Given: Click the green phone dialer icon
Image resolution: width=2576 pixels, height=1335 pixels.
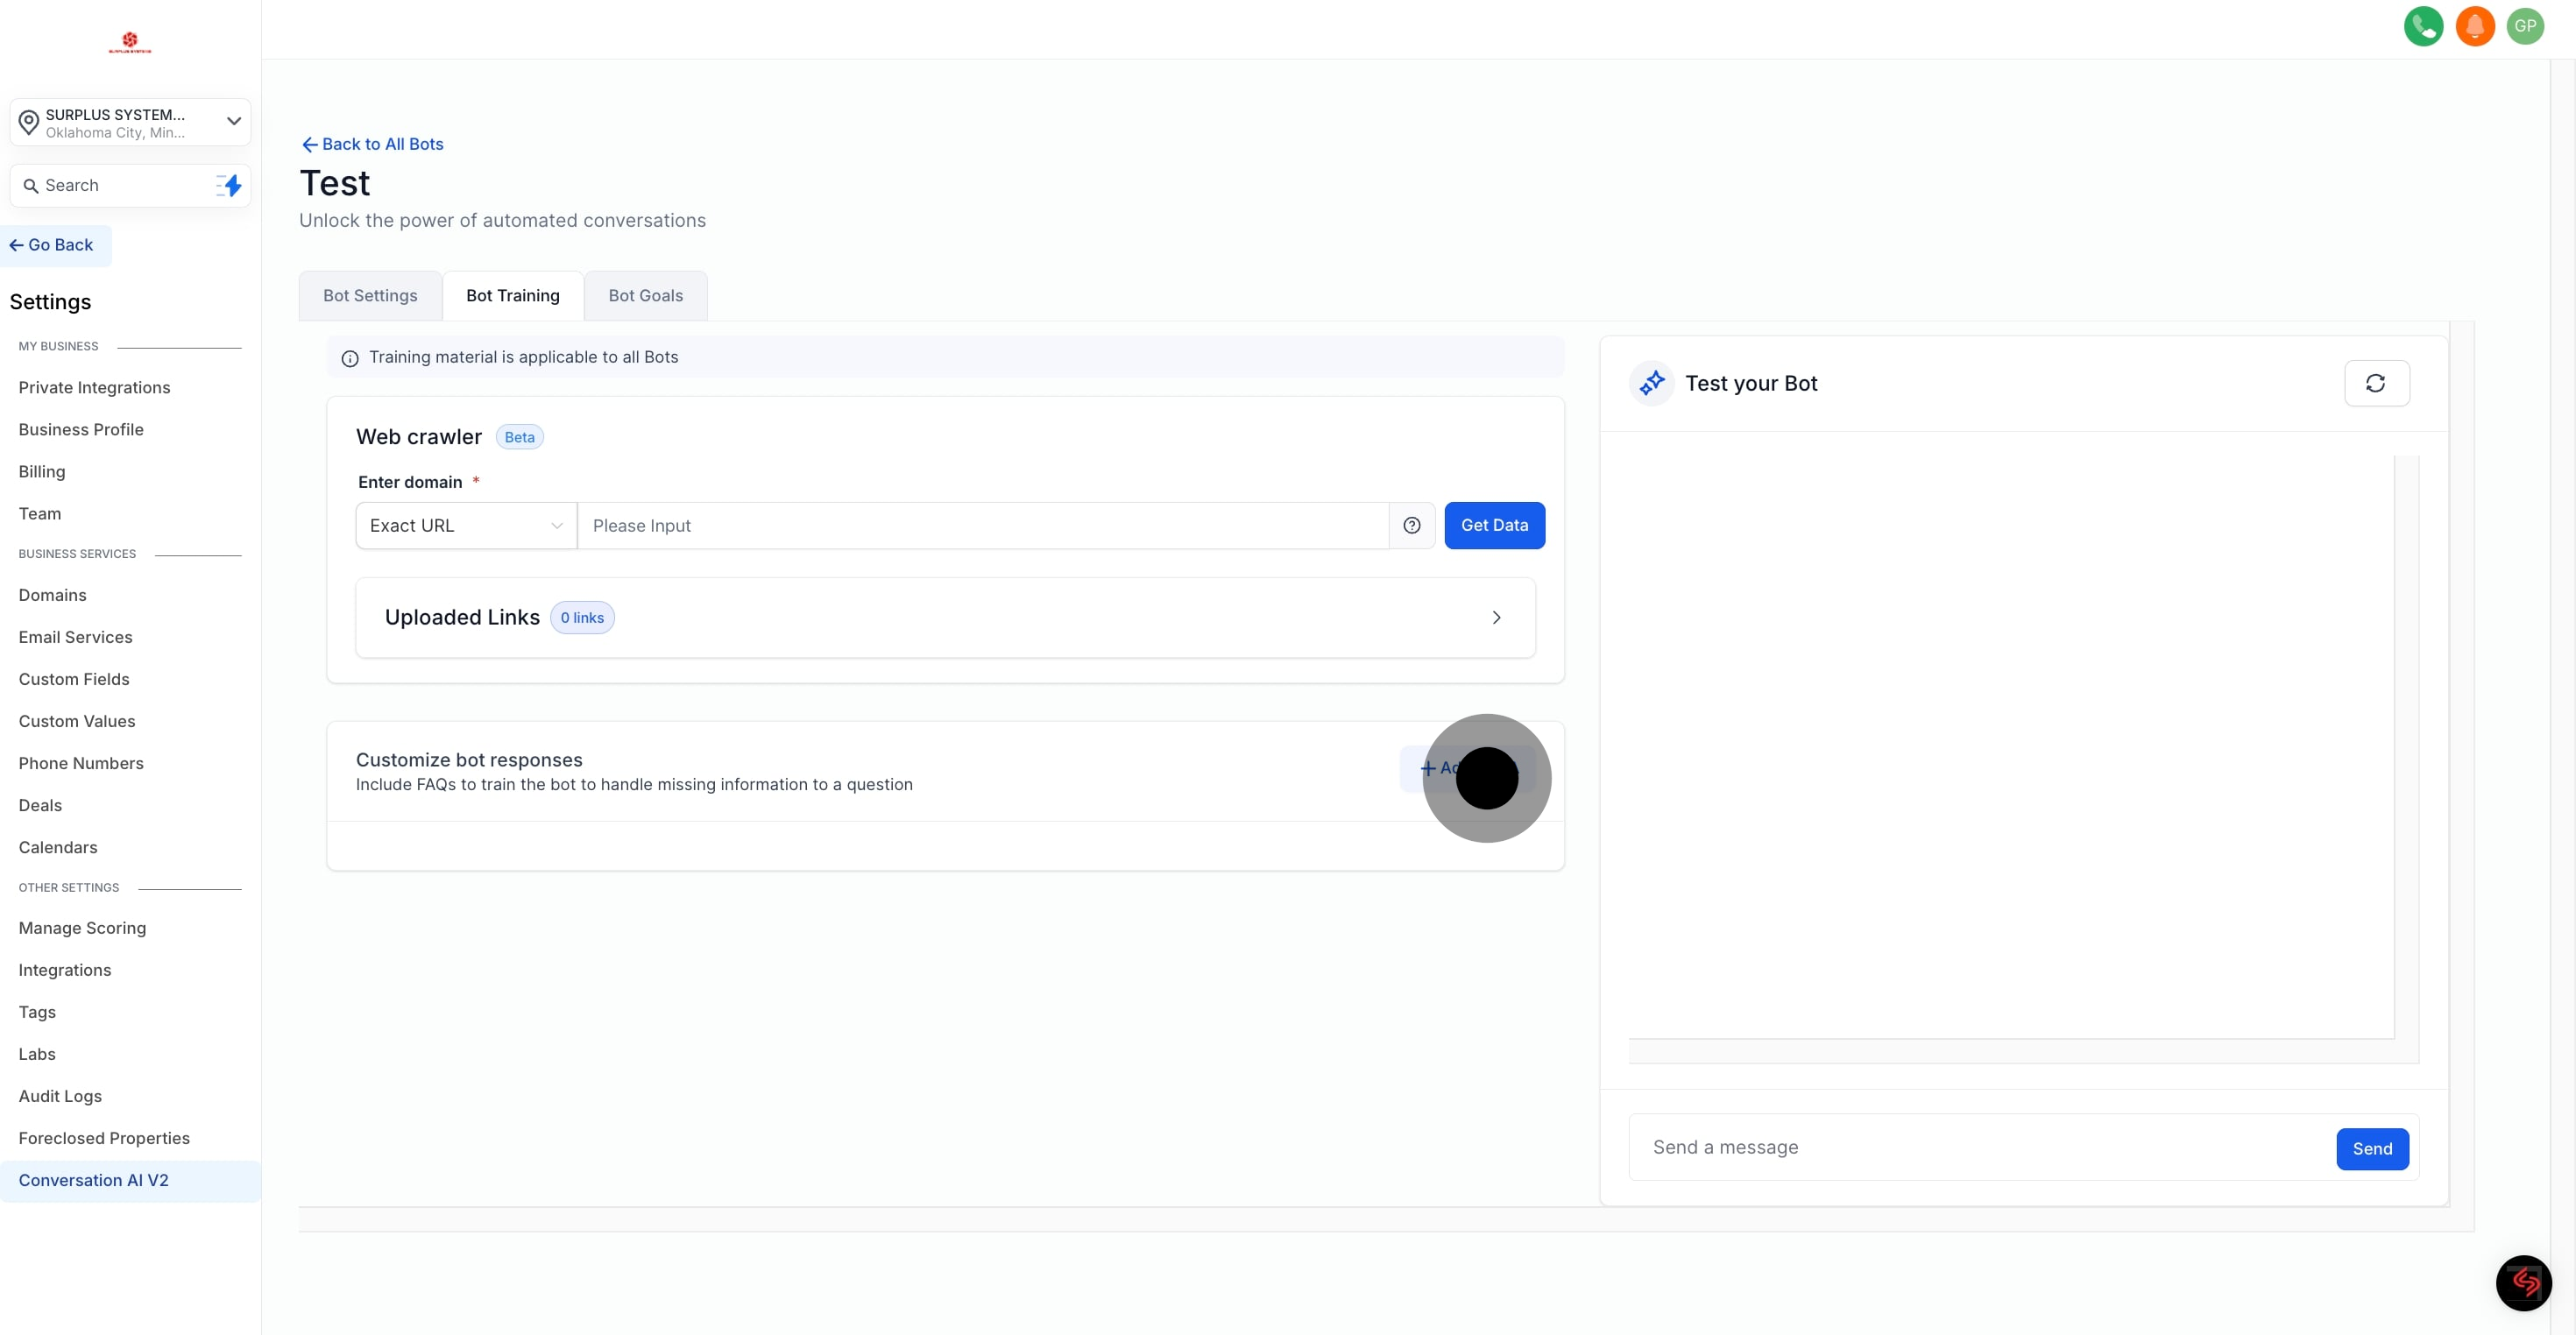Looking at the screenshot, I should (2423, 26).
